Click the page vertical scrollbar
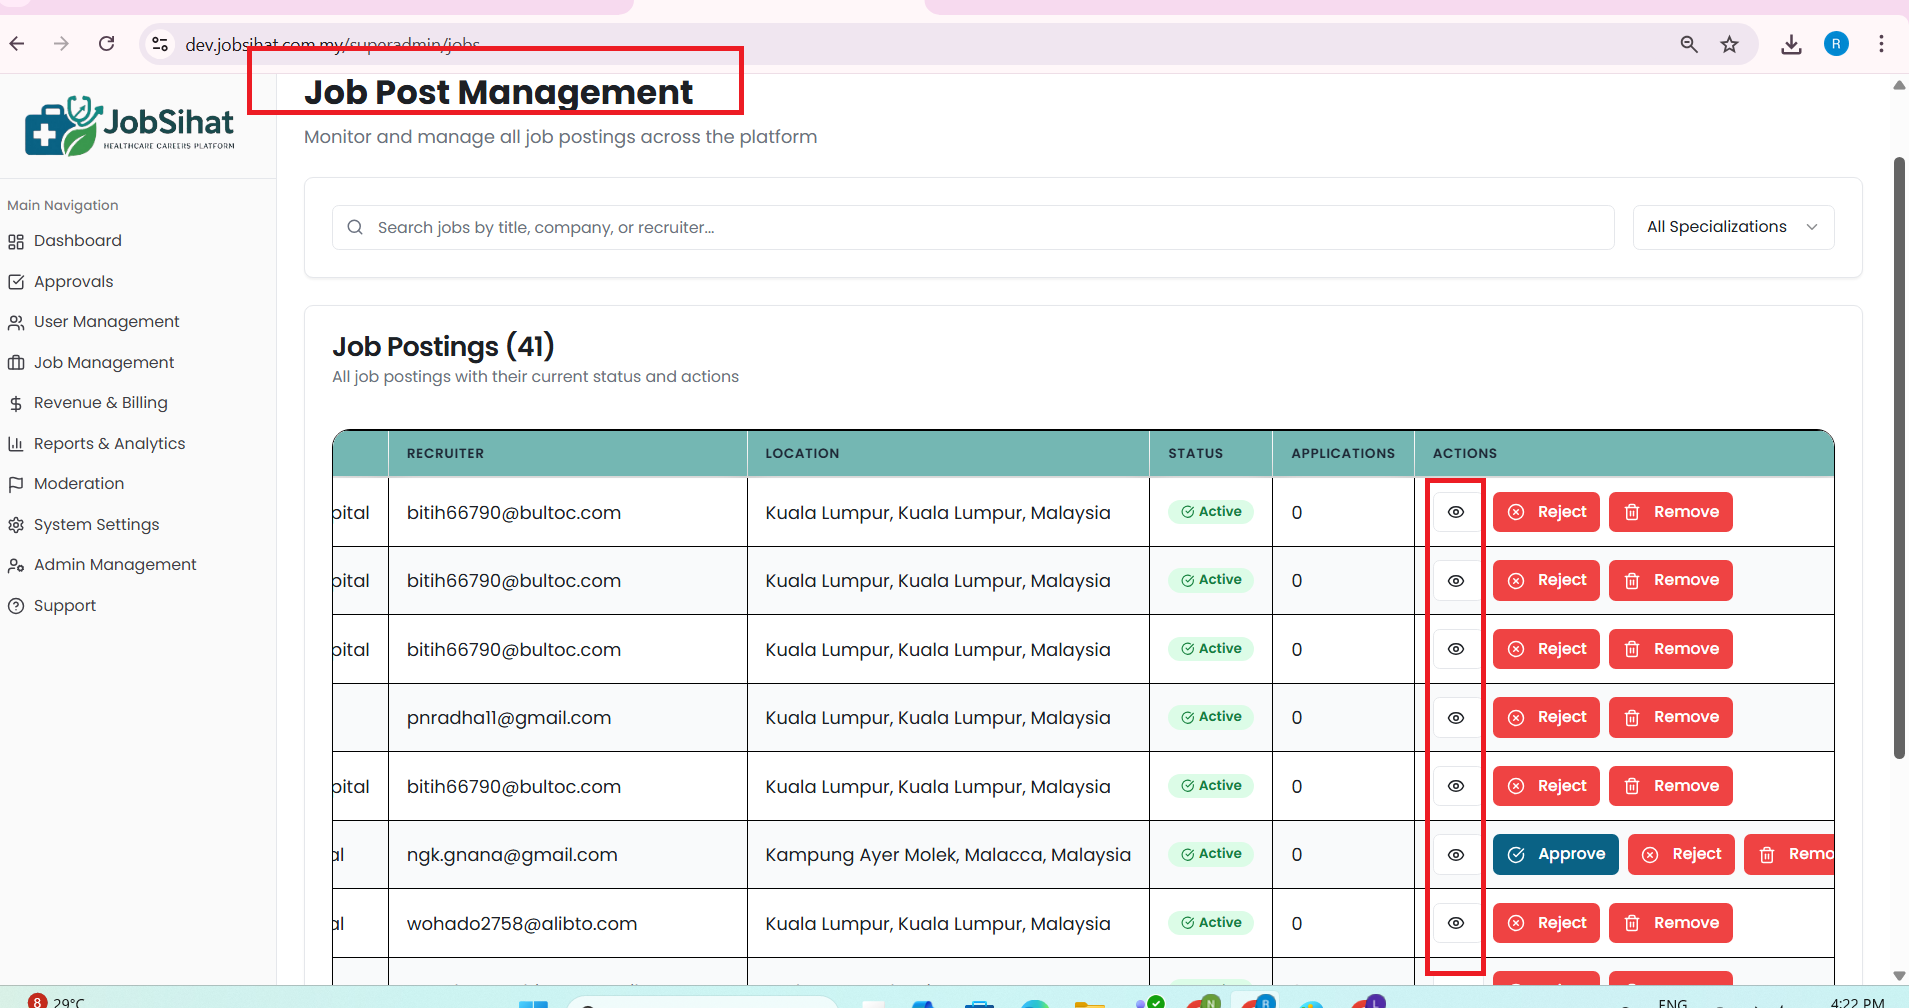 (x=1899, y=458)
